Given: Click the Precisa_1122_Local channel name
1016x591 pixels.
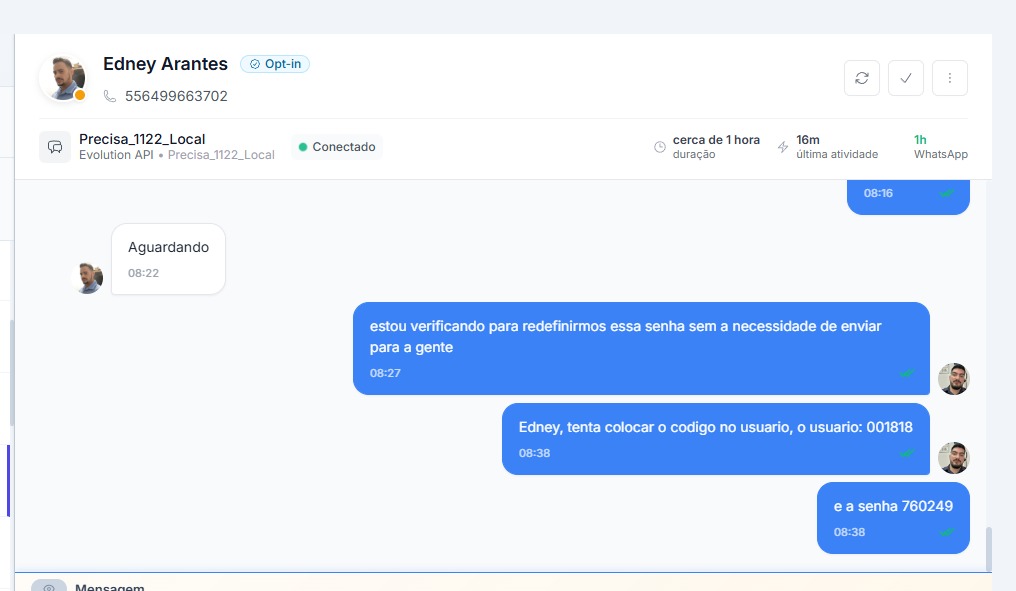Looking at the screenshot, I should [142, 139].
